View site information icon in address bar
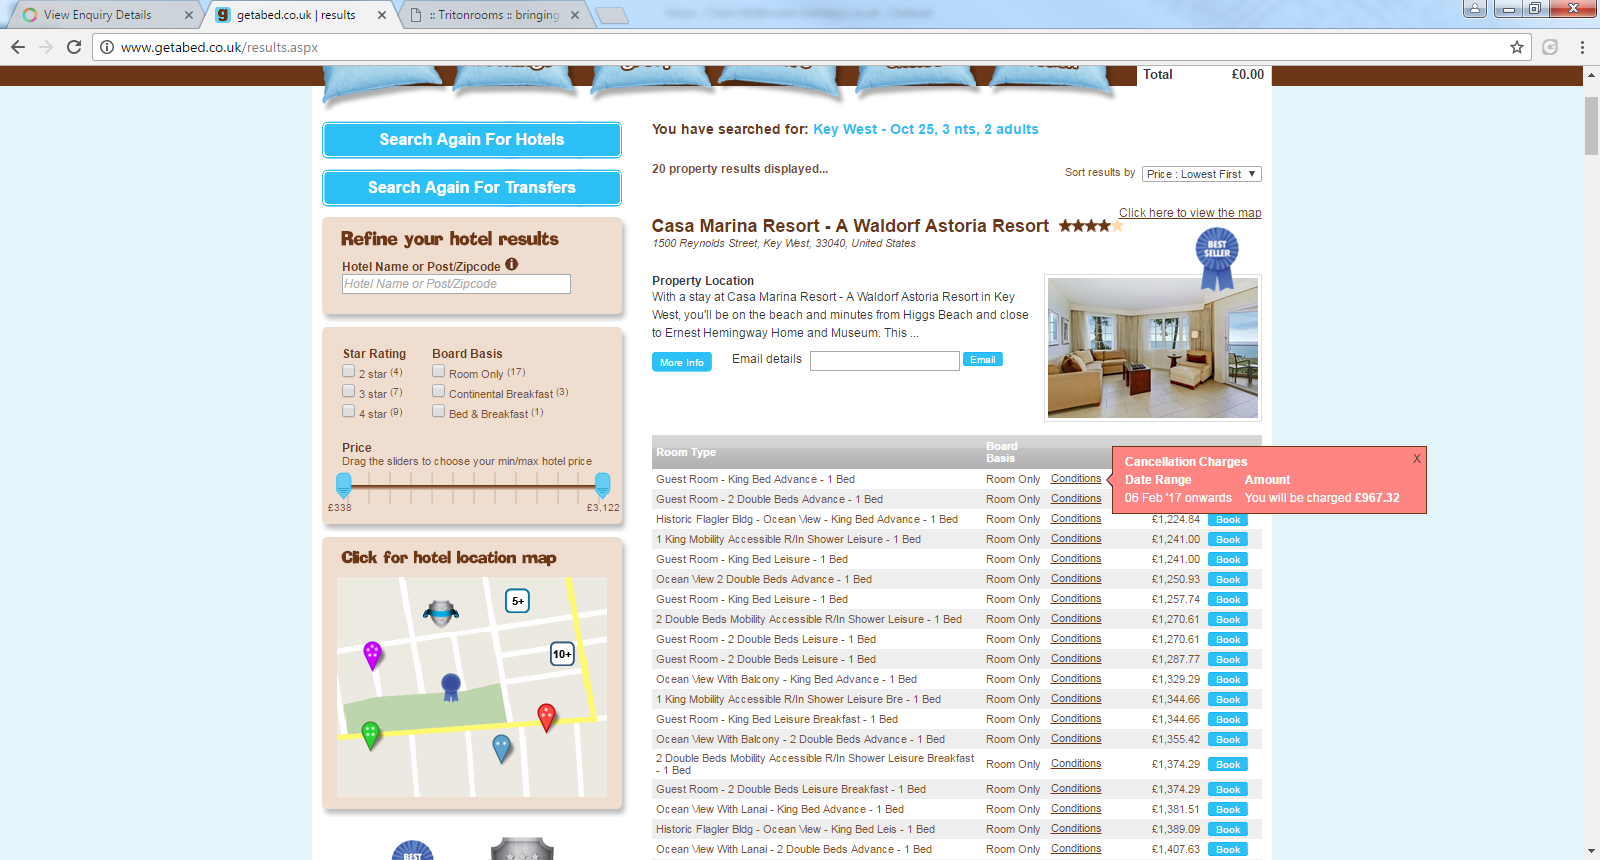 tap(107, 47)
